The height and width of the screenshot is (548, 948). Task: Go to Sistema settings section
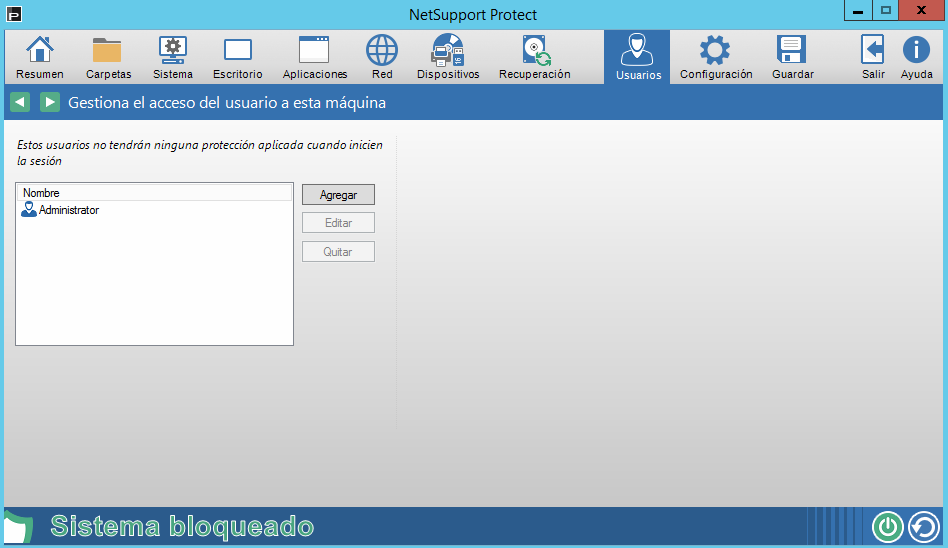pyautogui.click(x=173, y=58)
